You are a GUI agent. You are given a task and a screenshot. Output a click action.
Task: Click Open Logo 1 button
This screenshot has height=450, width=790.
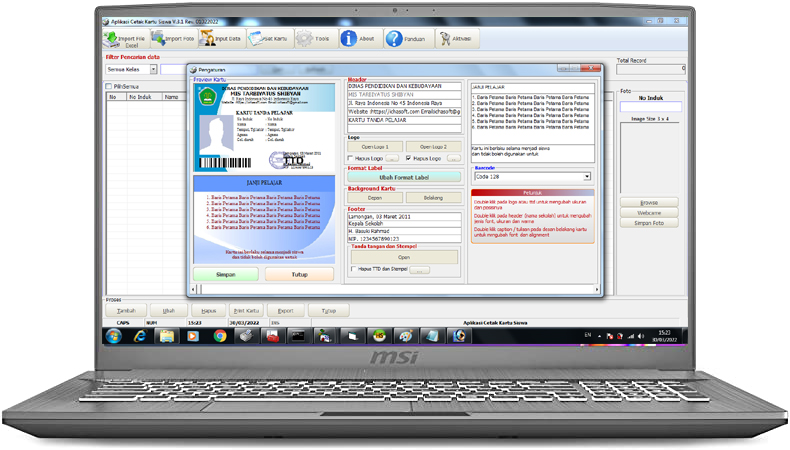(x=375, y=146)
